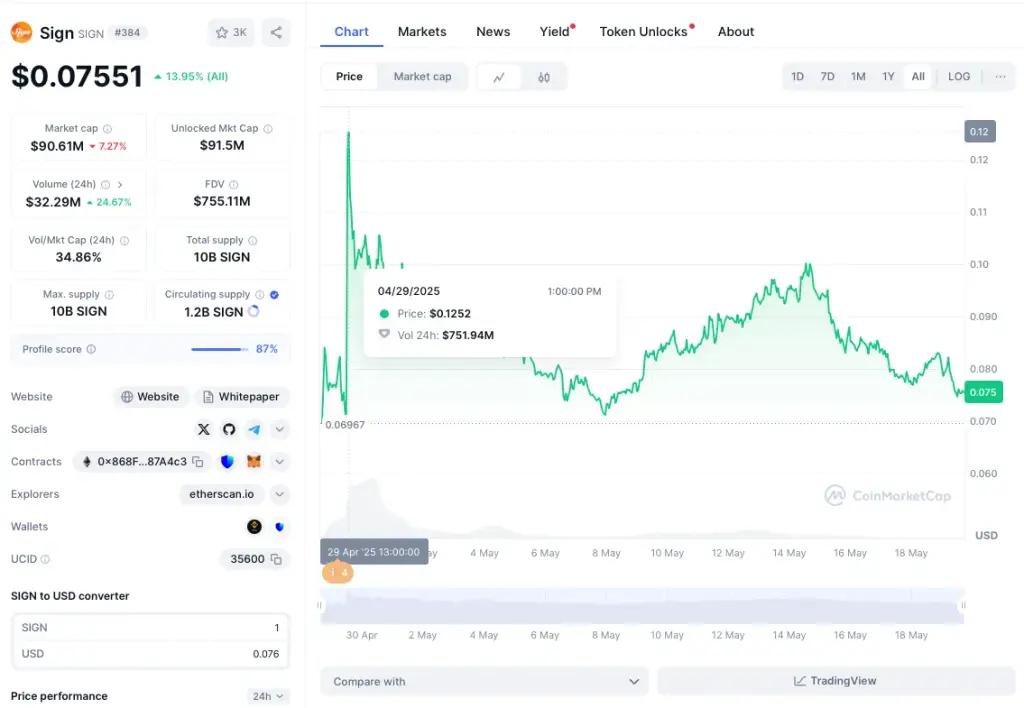Set chart range to 1M
Viewport: 1024px width, 708px height.
click(x=858, y=76)
